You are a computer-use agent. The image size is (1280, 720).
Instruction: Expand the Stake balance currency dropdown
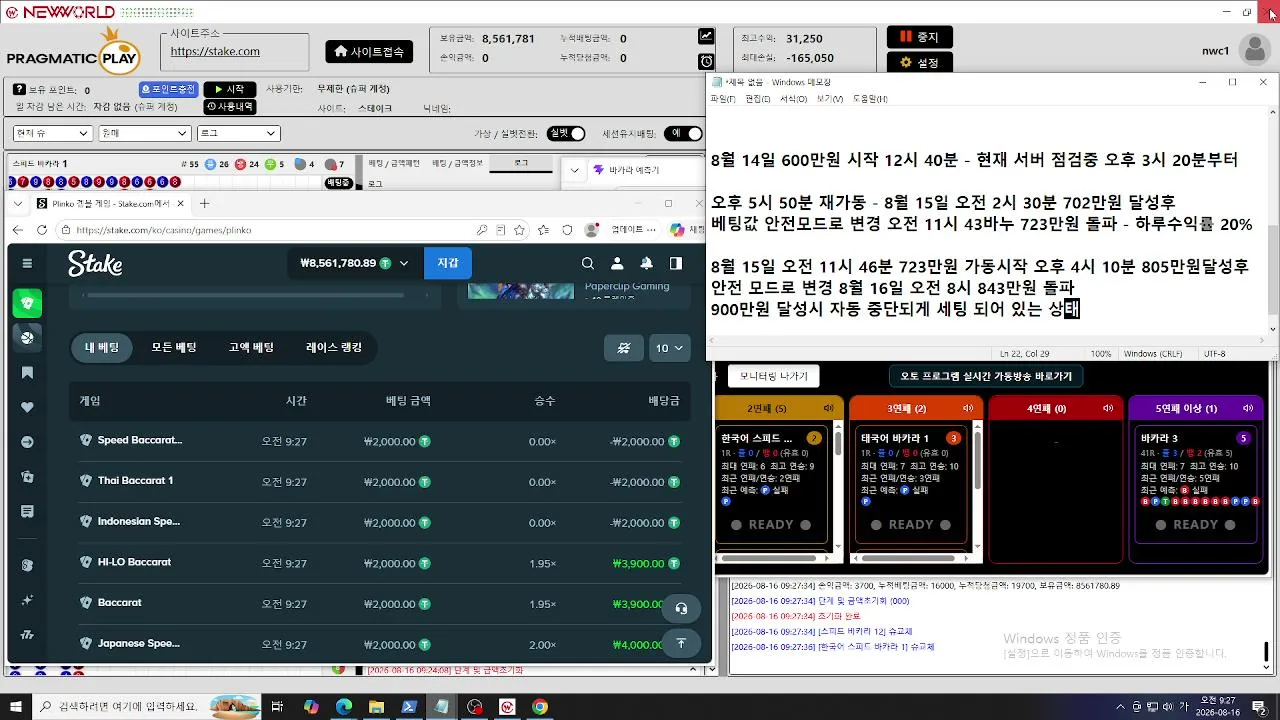click(x=404, y=263)
